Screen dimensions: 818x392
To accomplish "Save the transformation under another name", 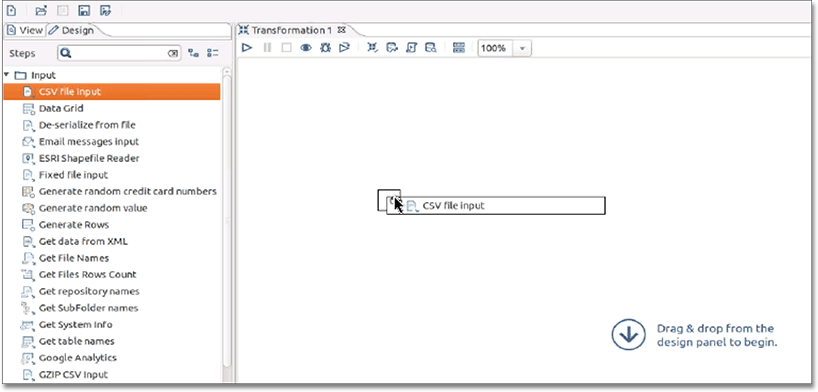I will pyautogui.click(x=105, y=10).
